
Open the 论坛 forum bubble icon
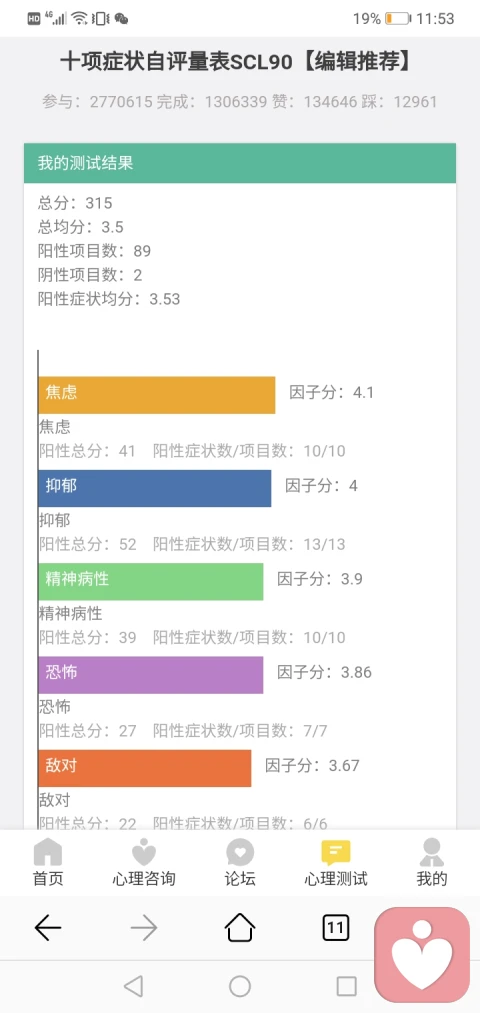click(240, 852)
